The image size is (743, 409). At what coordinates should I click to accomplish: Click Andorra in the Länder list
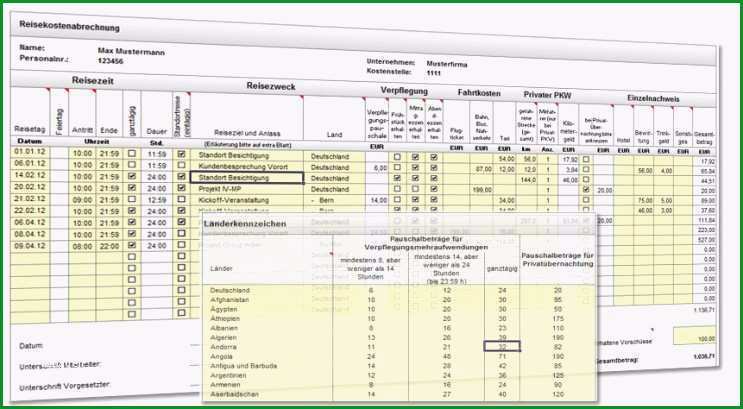click(223, 347)
